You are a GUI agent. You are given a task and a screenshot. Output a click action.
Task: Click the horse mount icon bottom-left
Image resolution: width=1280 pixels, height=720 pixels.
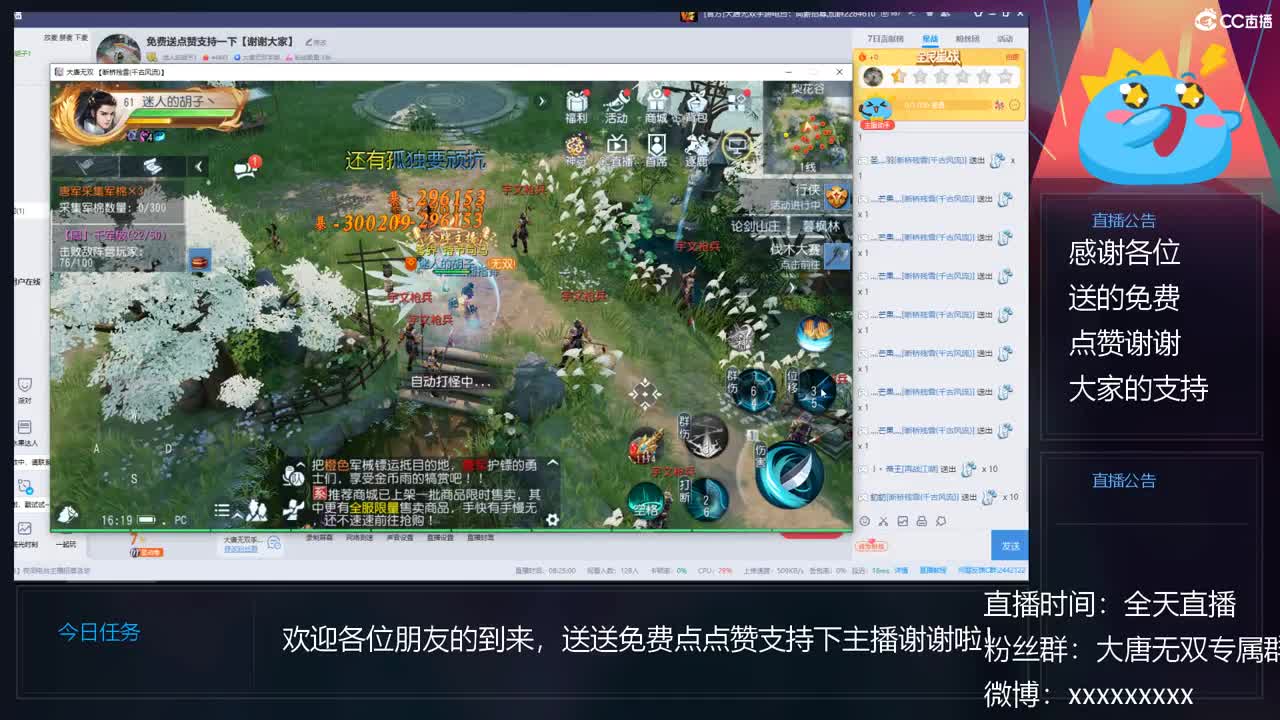67,514
